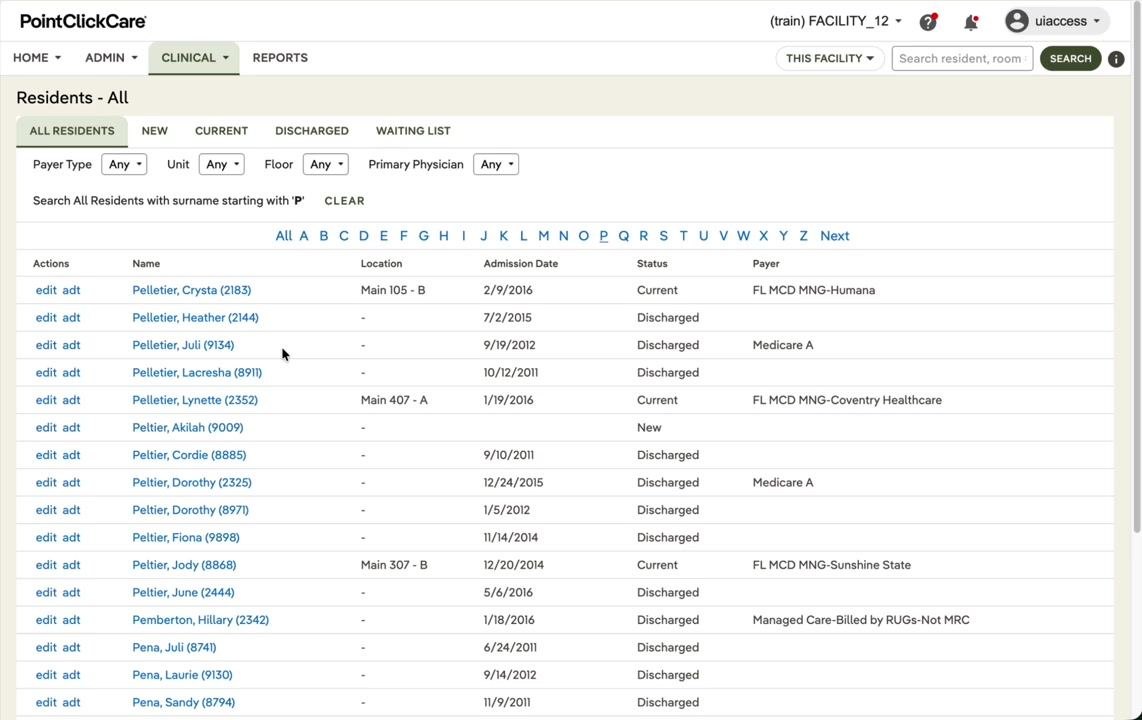Open resident Peltier, Cordie (8885)
The height and width of the screenshot is (720, 1142).
tap(189, 455)
